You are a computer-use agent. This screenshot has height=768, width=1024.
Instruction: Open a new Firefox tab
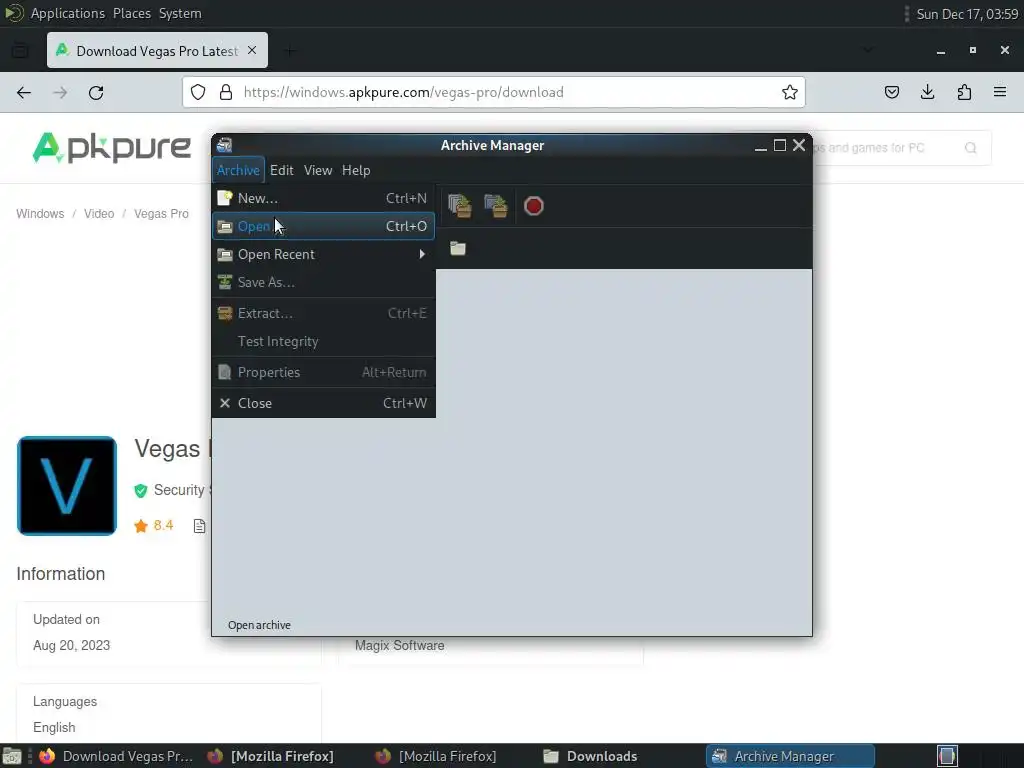click(x=290, y=50)
